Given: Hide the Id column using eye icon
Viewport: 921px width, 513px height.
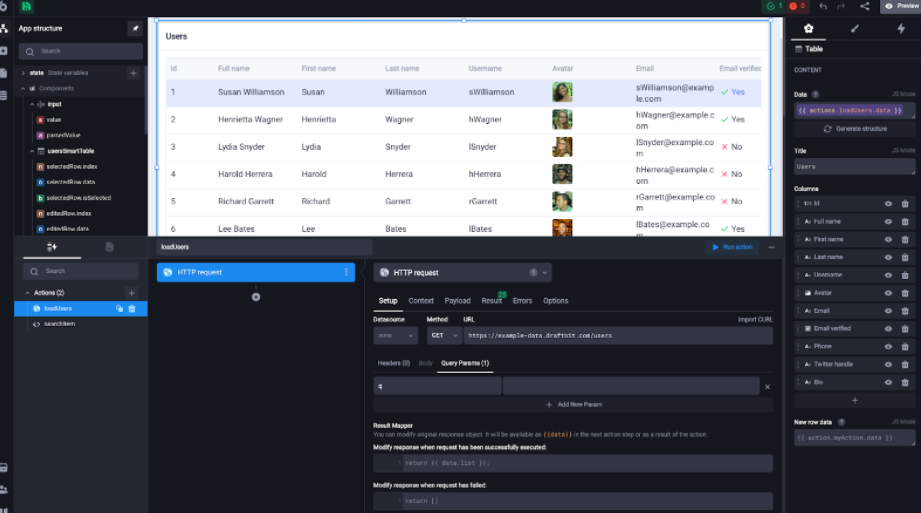Looking at the screenshot, I should point(888,203).
